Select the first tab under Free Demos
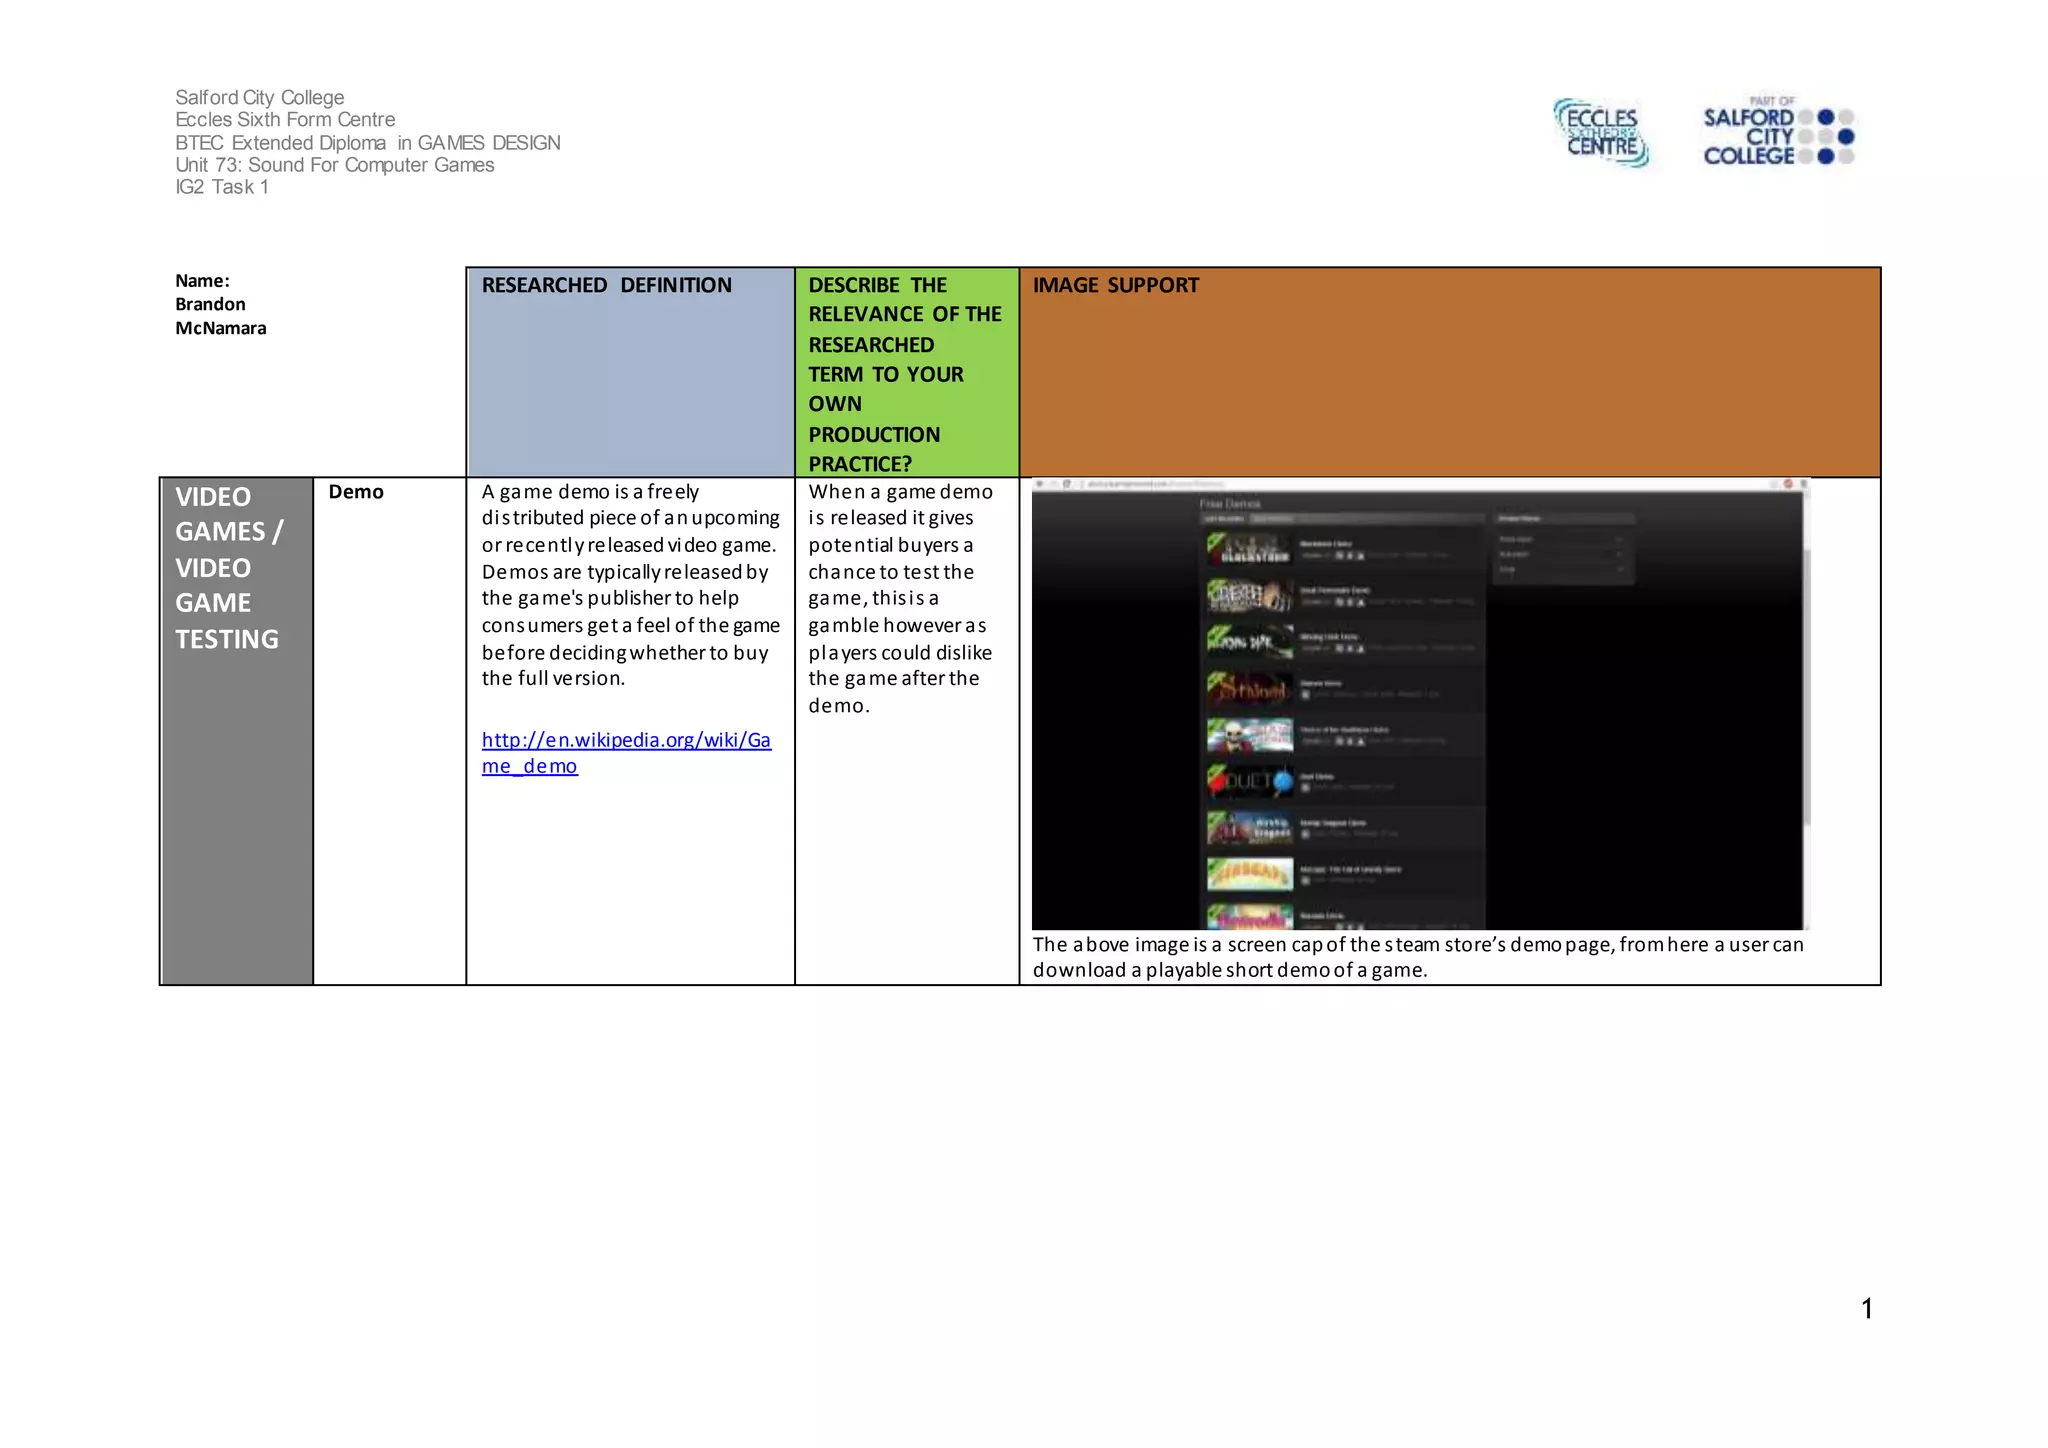This screenshot has height=1448, width=2048. 1224,519
